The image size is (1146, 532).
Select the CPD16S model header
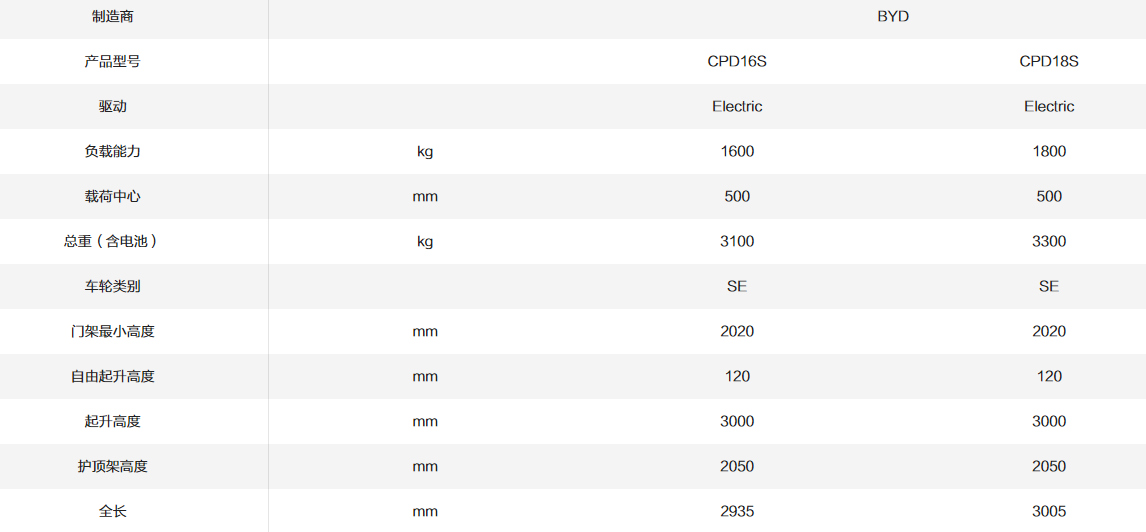coord(737,61)
